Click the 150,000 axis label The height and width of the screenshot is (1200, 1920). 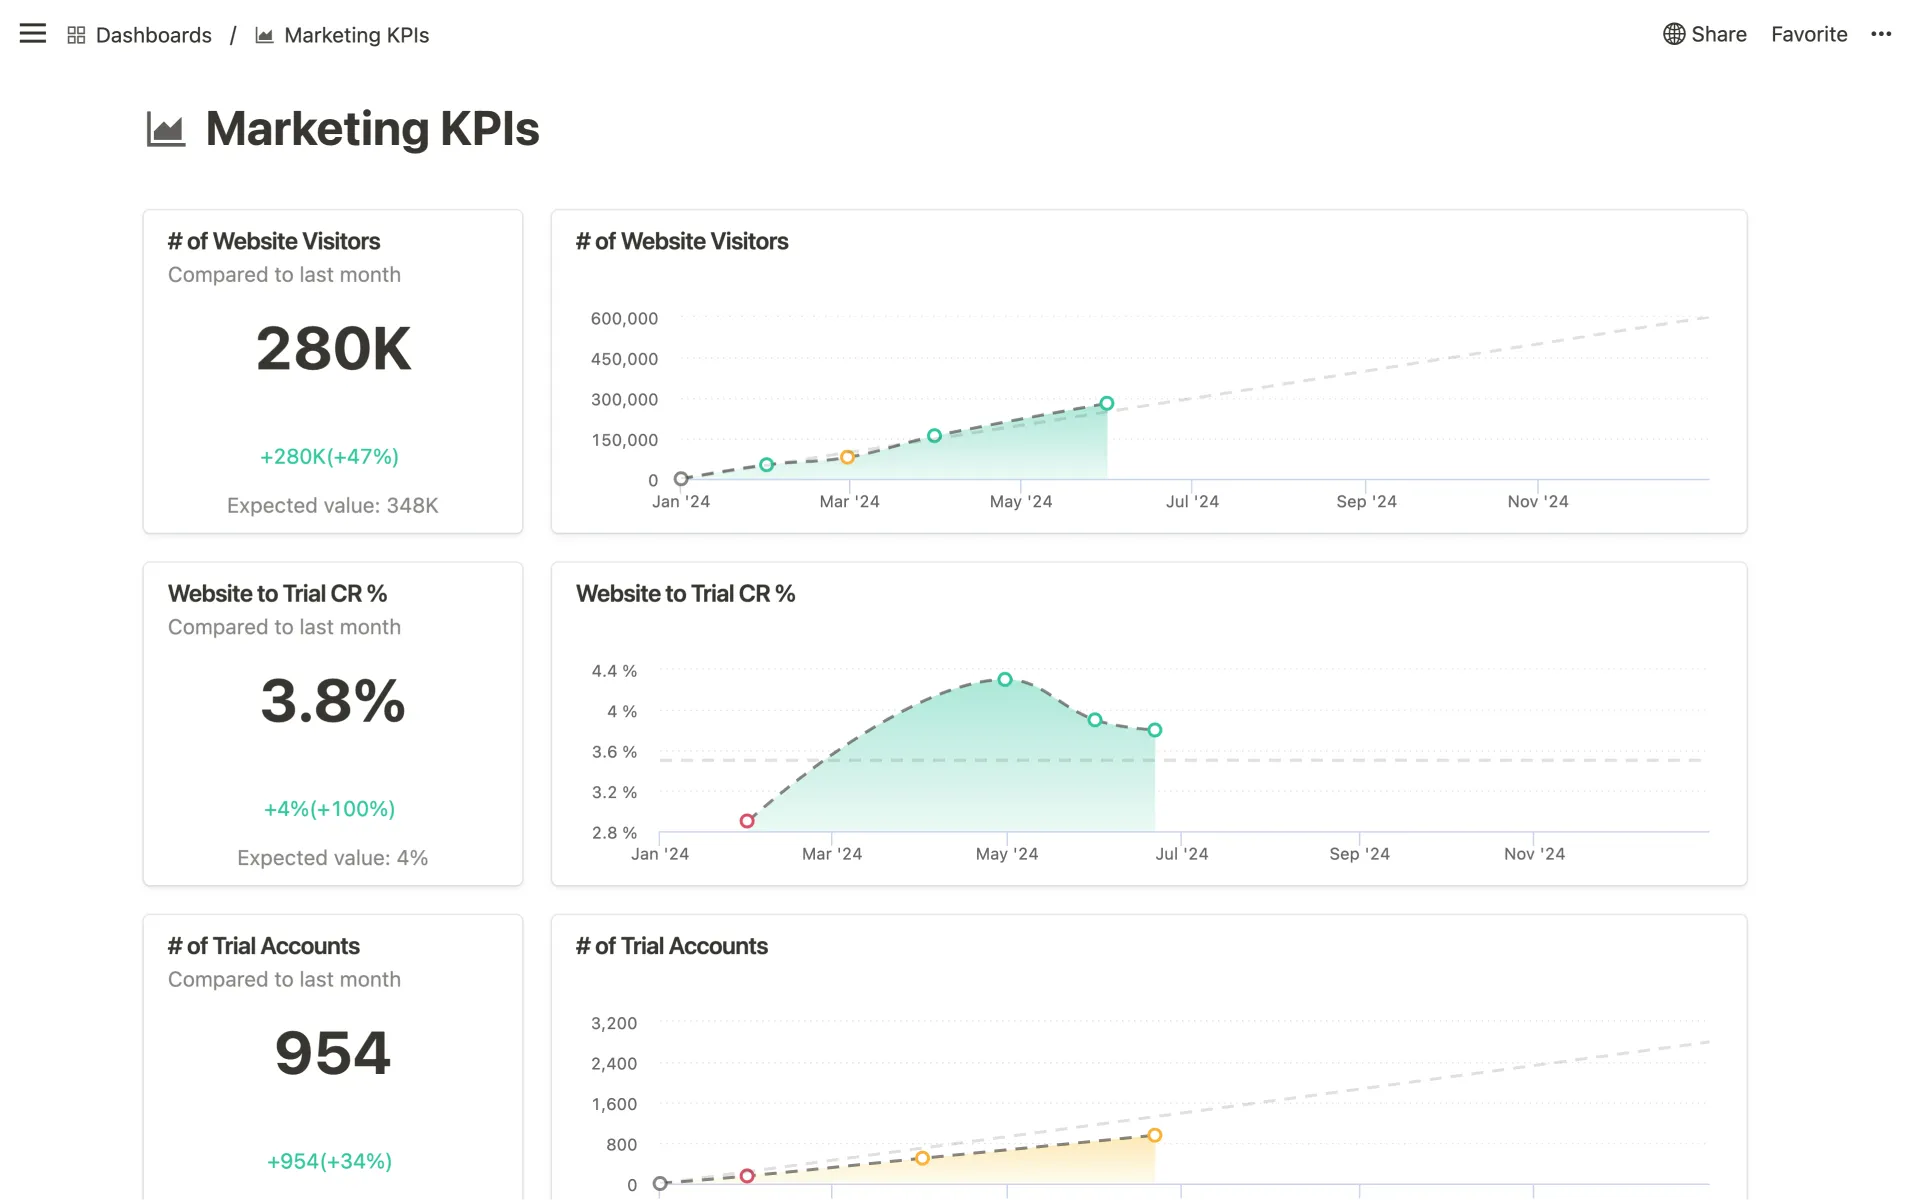pyautogui.click(x=624, y=440)
